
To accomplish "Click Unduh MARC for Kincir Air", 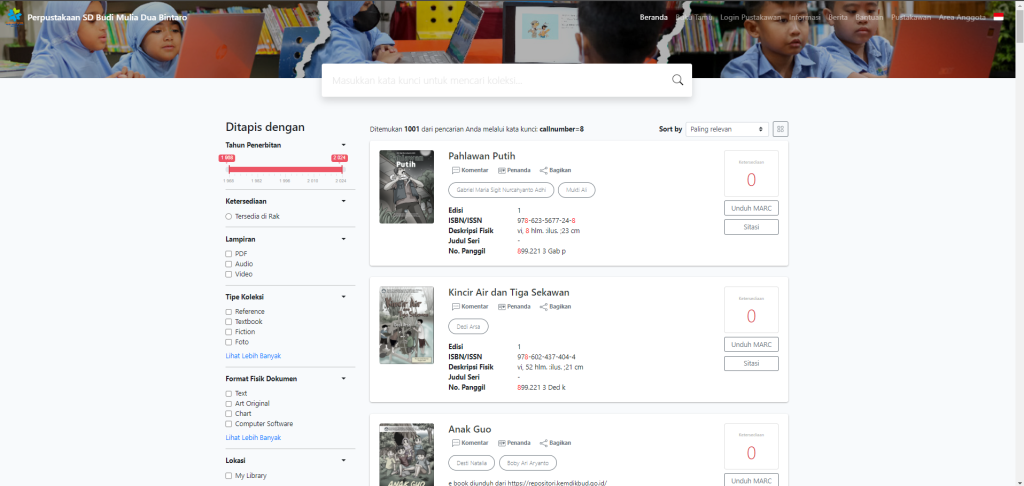I will point(751,344).
